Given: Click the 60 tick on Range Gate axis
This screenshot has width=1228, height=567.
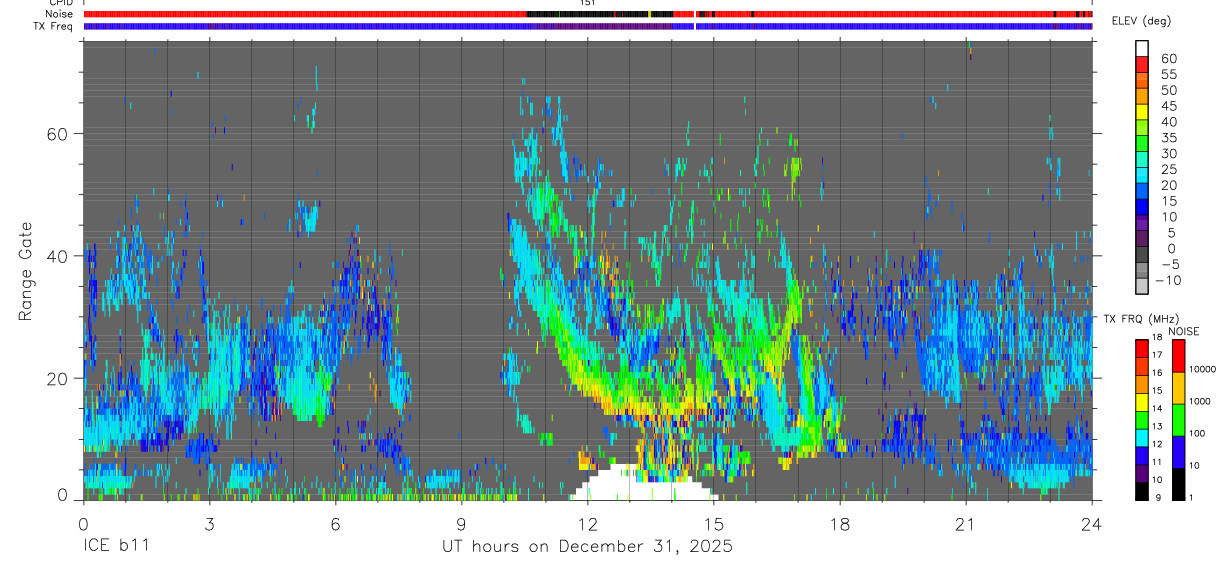Looking at the screenshot, I should click(57, 133).
